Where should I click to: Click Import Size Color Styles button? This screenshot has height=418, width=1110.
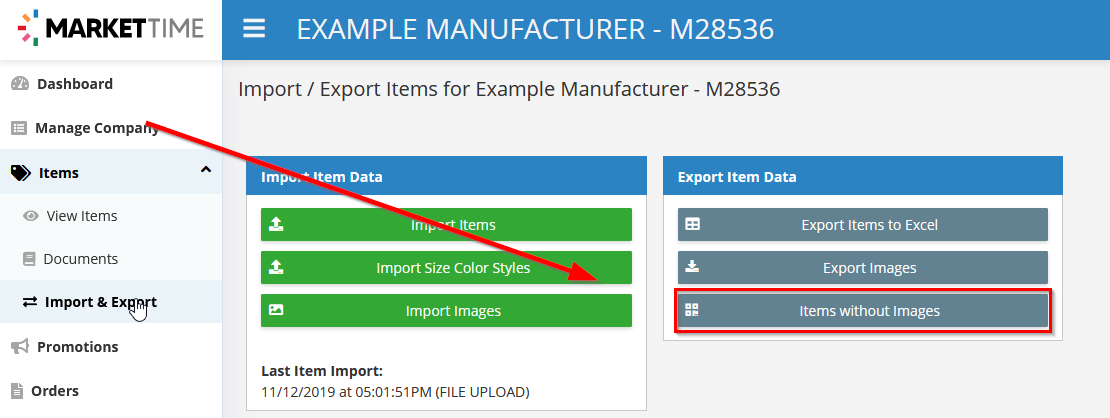coord(446,268)
